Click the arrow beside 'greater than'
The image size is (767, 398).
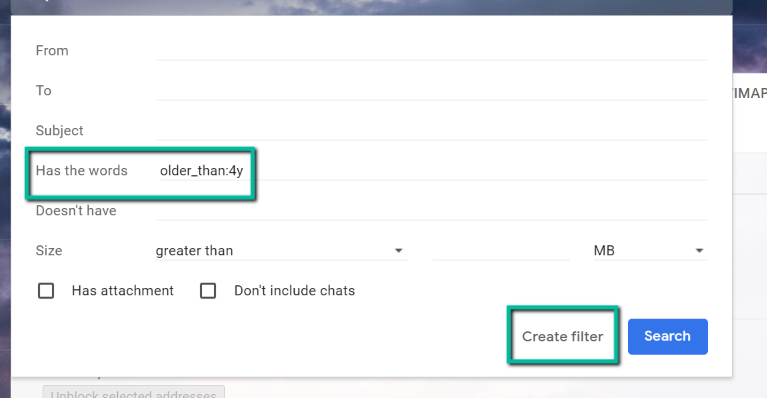click(x=399, y=251)
